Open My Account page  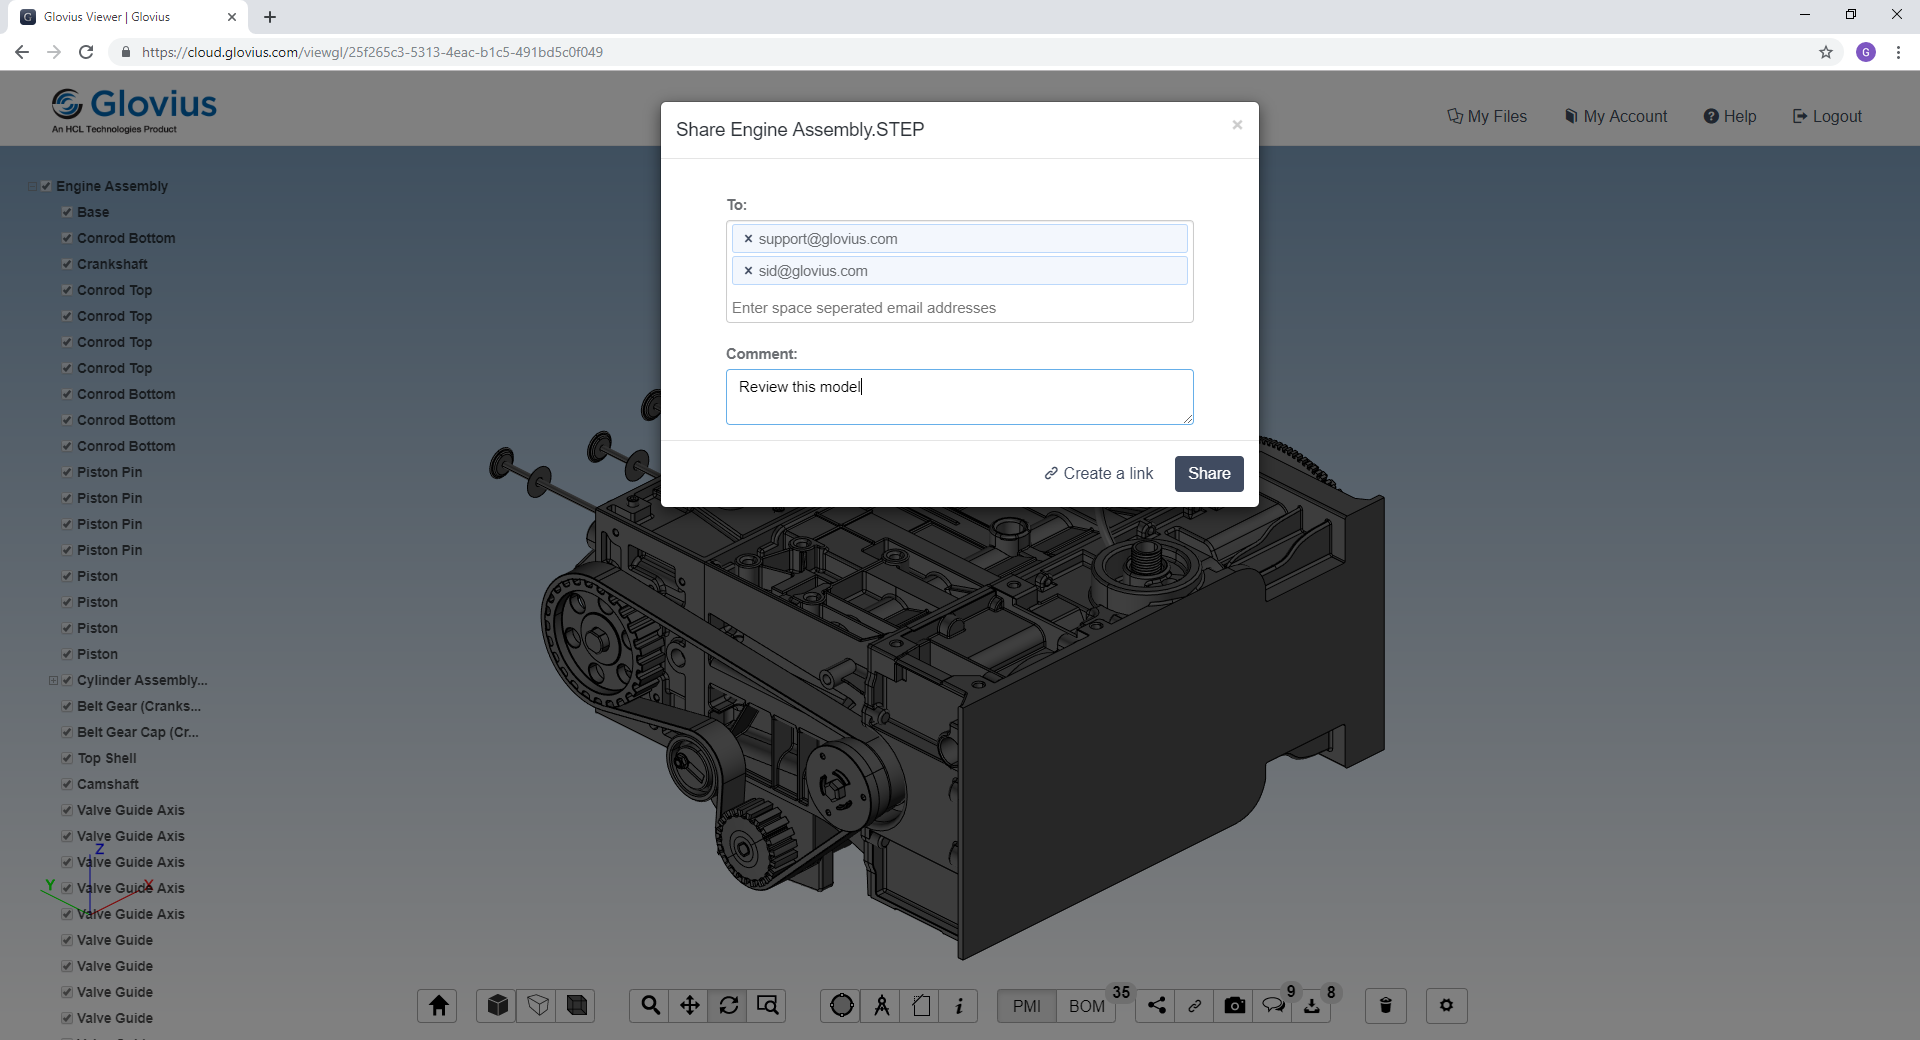1616,116
